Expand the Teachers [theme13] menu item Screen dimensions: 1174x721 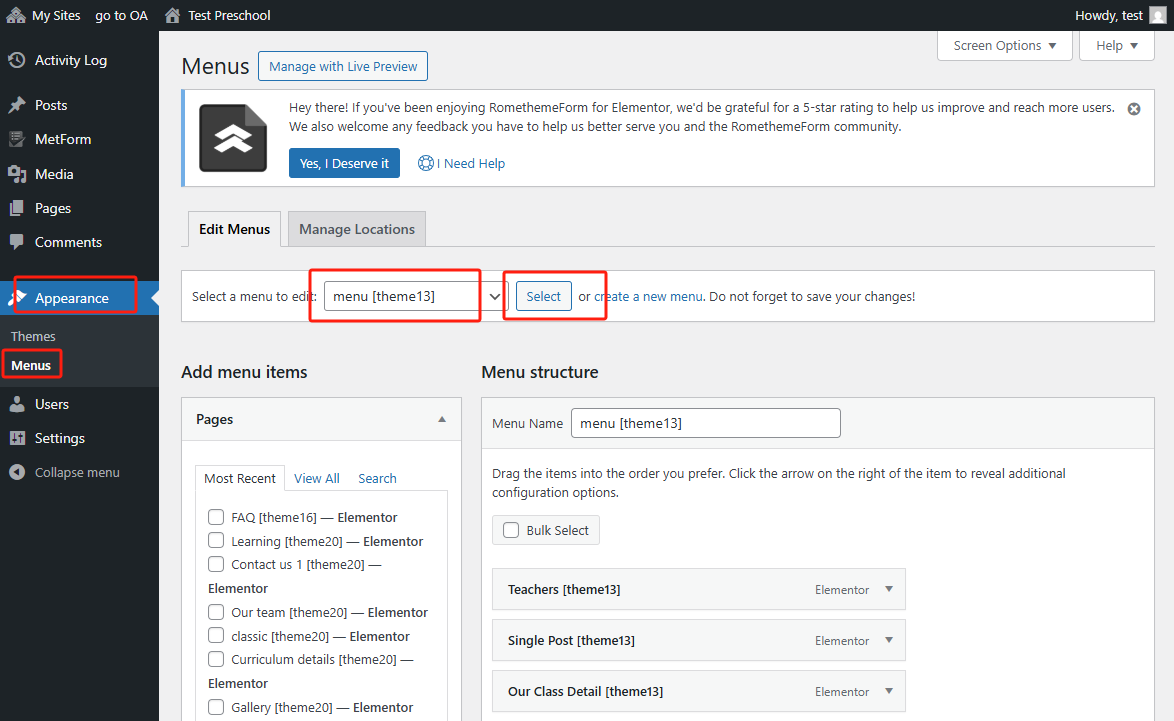pyautogui.click(x=888, y=589)
